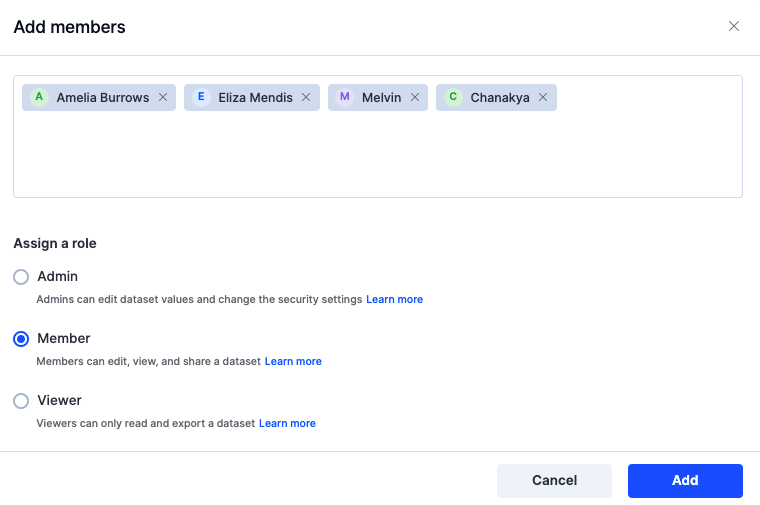Remove Eliza Mendis chip via its X
The width and height of the screenshot is (760, 505).
pos(306,97)
